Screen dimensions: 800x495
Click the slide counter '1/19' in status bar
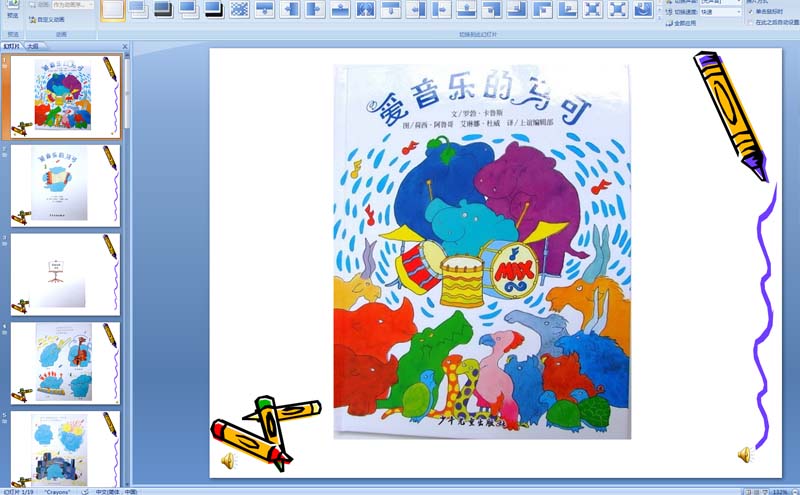click(x=20, y=492)
